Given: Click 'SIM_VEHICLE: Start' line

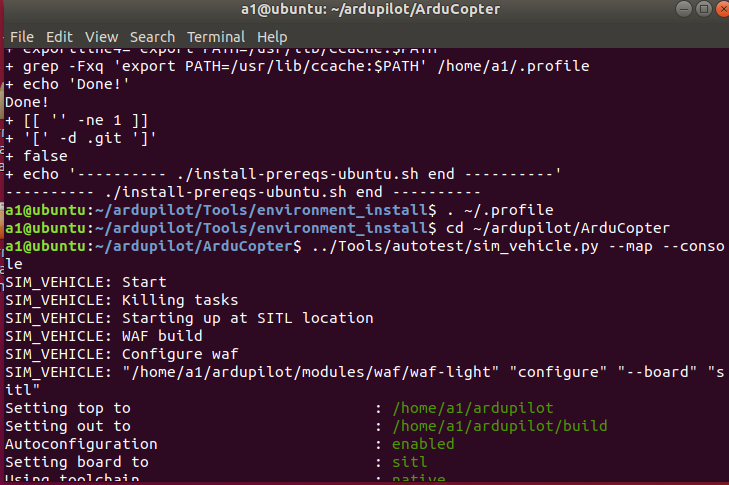Looking at the screenshot, I should coord(86,282).
